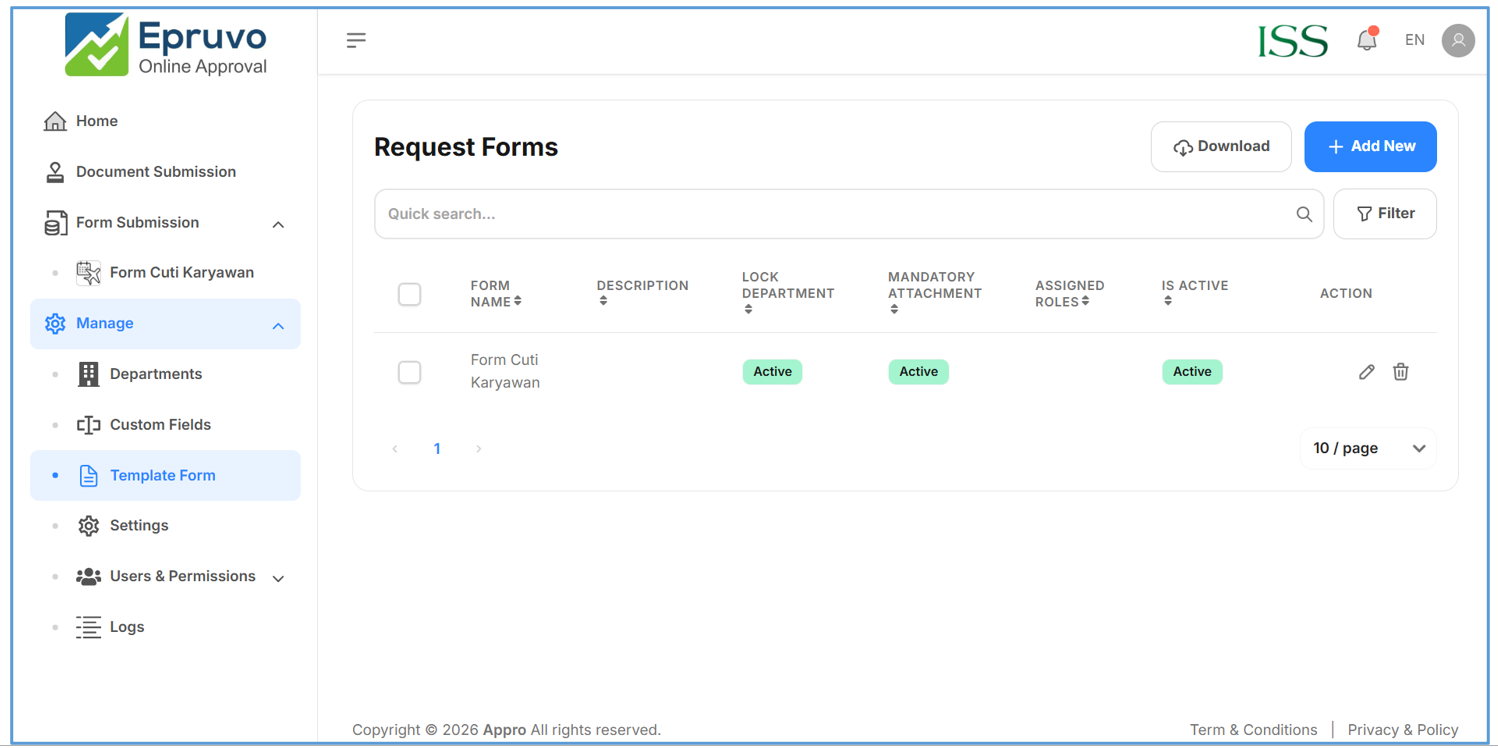Click the user profile avatar
Image resolution: width=1498 pixels, height=748 pixels.
click(1457, 40)
